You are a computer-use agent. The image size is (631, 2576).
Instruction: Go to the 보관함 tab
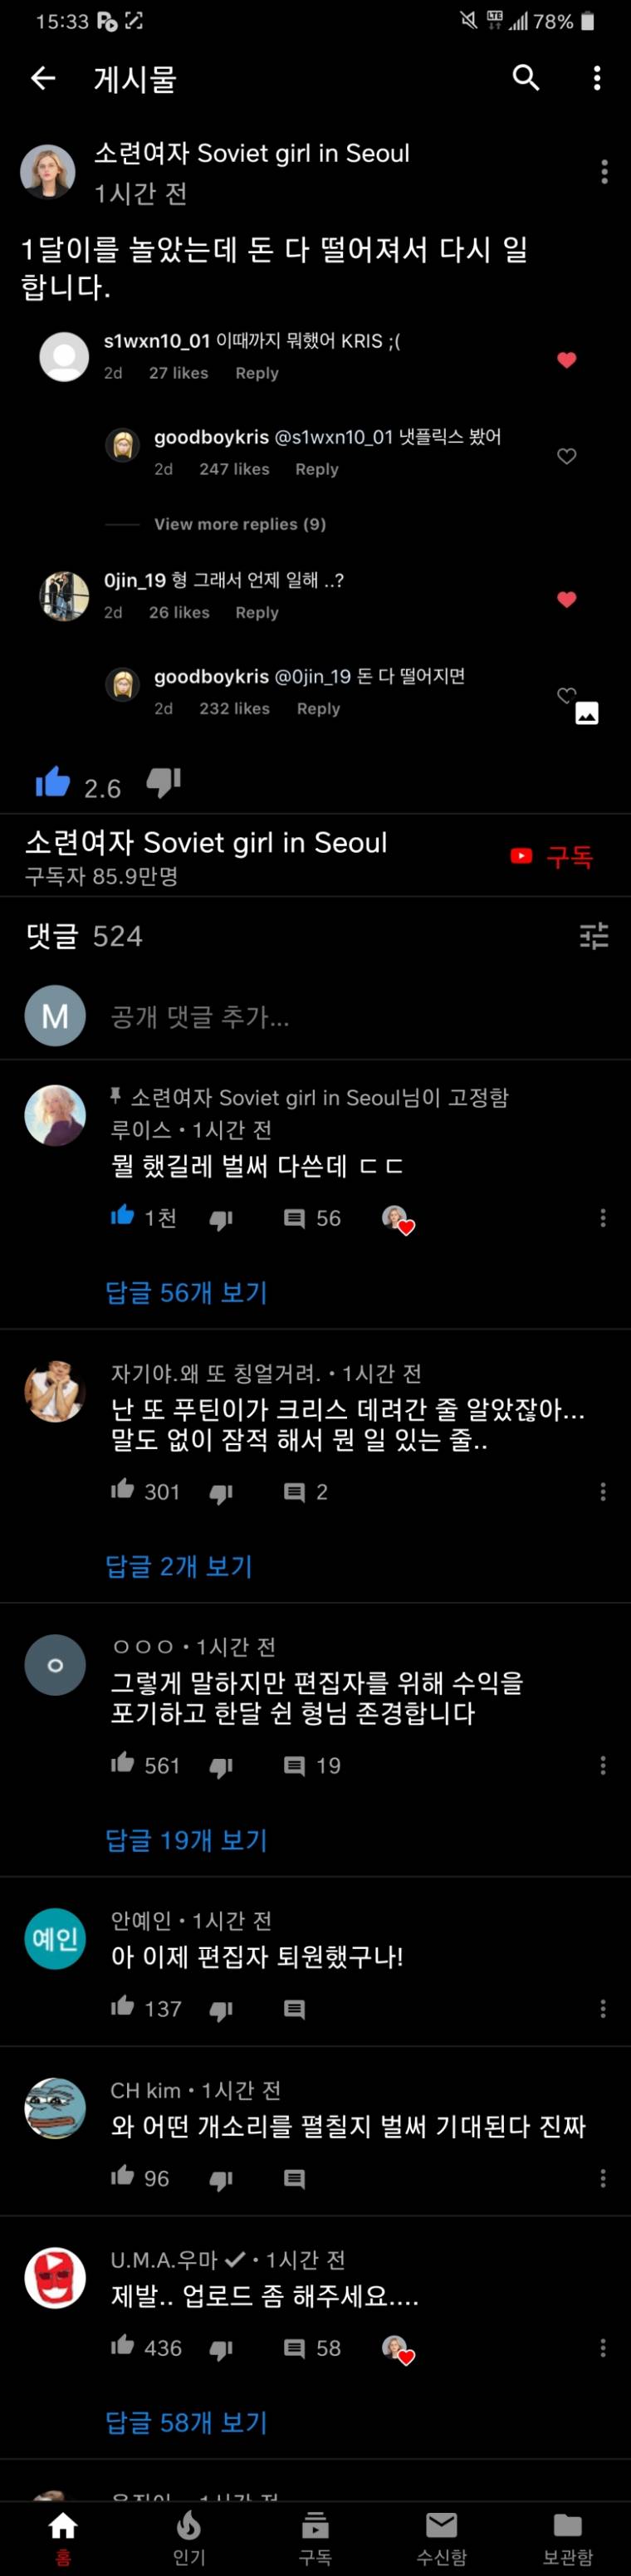pyautogui.click(x=568, y=2538)
